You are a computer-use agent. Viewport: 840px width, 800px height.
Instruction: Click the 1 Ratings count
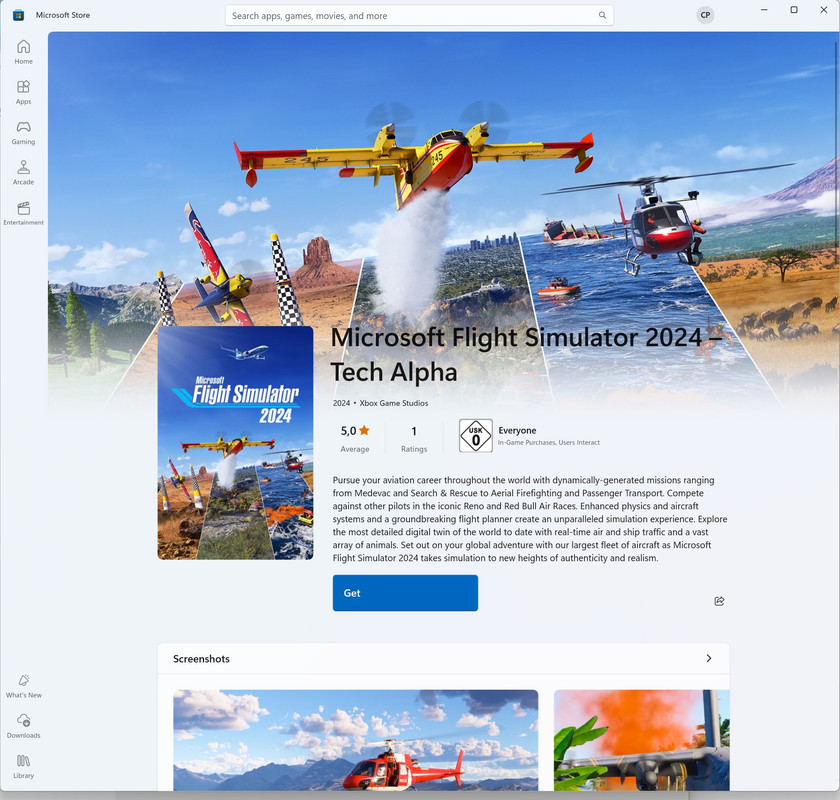point(414,438)
